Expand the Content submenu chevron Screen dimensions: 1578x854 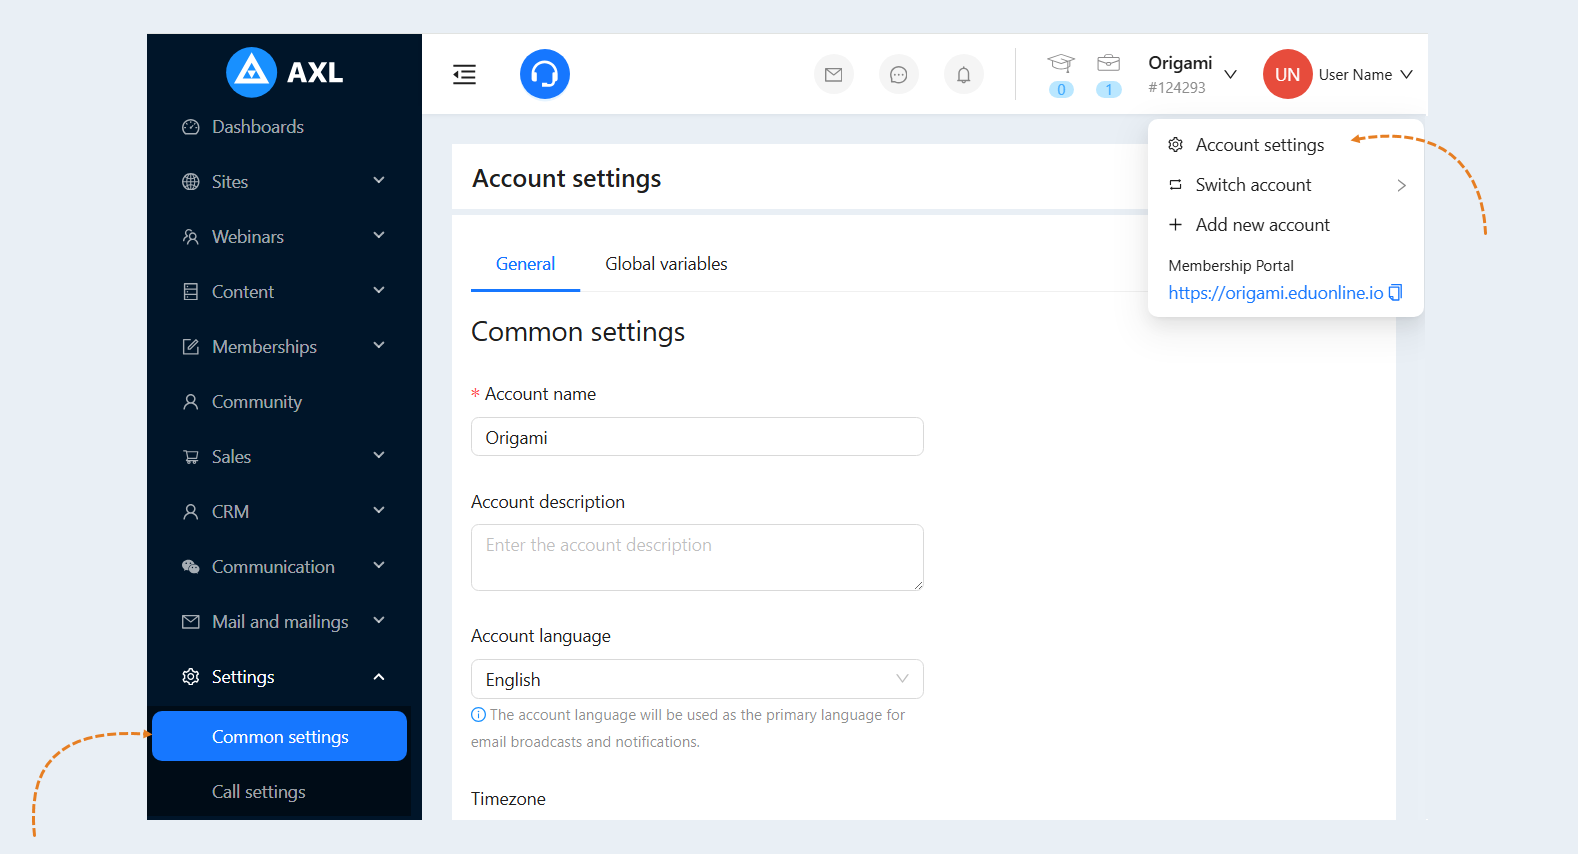[379, 291]
